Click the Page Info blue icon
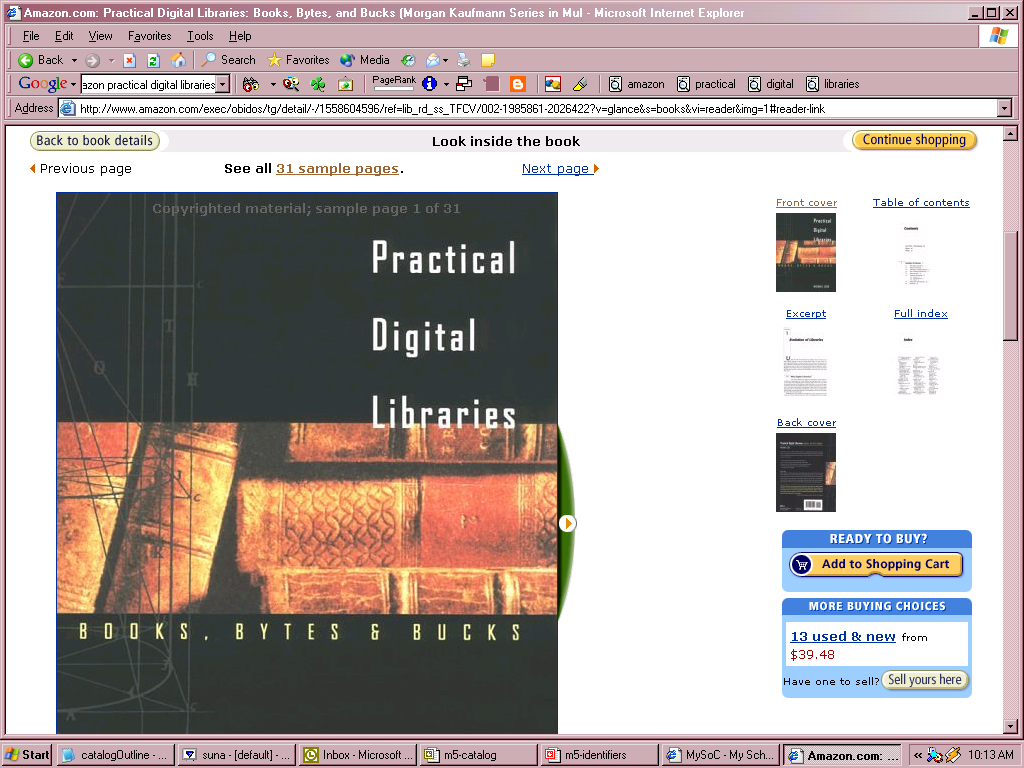Viewport: 1024px width, 768px height. 429,84
